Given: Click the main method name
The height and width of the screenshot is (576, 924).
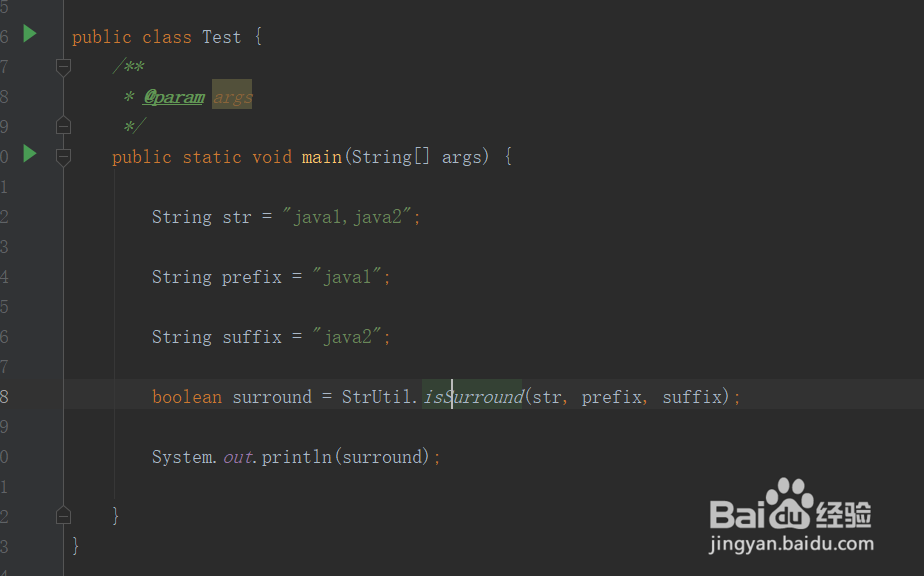Looking at the screenshot, I should coord(321,157).
